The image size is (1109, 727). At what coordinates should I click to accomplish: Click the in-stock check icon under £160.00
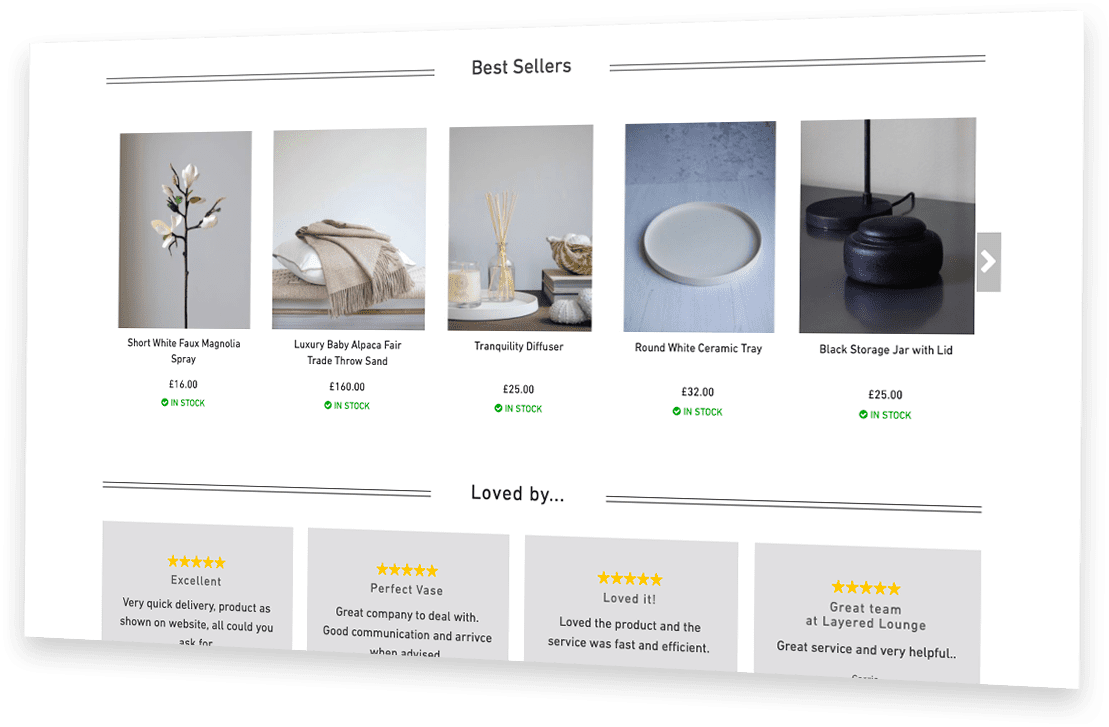click(x=328, y=405)
